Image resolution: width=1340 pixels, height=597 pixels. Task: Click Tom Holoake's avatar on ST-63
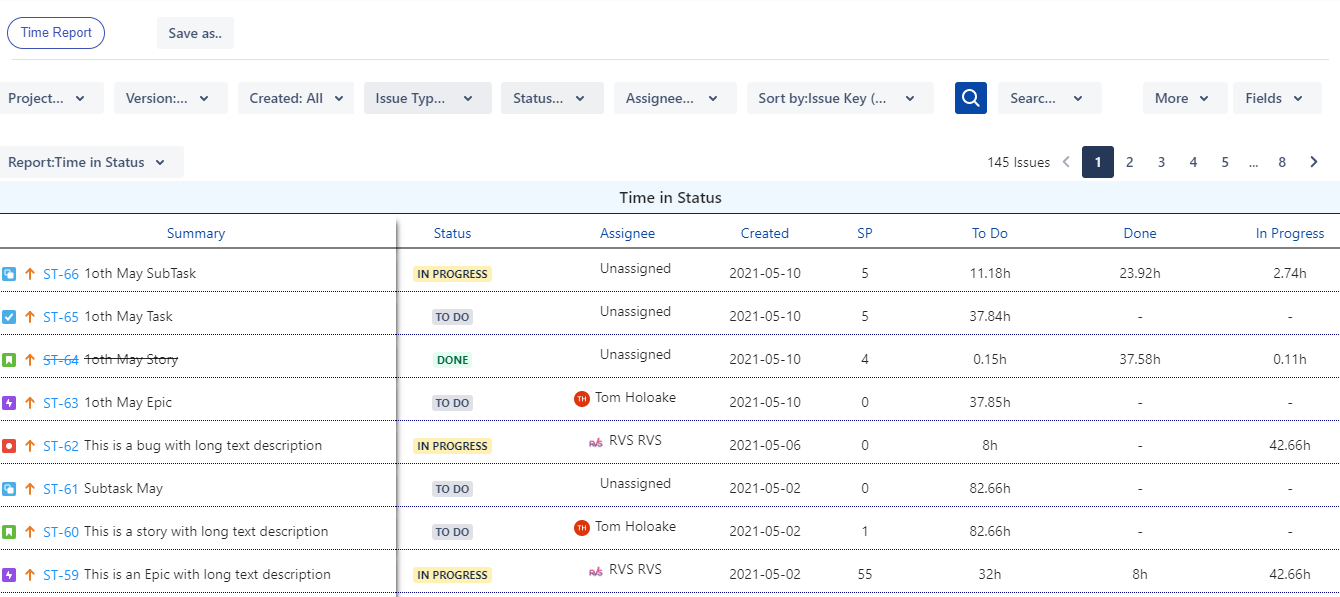pos(582,399)
